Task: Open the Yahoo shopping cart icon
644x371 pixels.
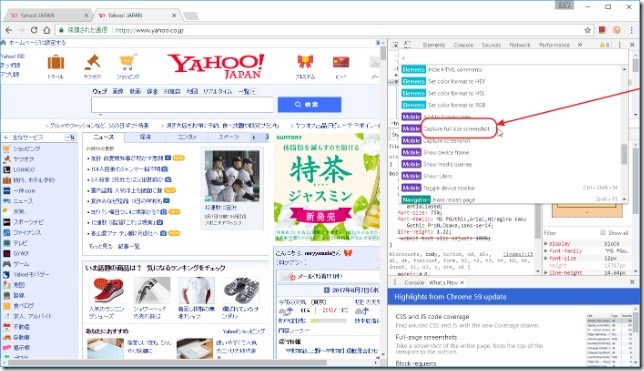Action: [x=128, y=62]
